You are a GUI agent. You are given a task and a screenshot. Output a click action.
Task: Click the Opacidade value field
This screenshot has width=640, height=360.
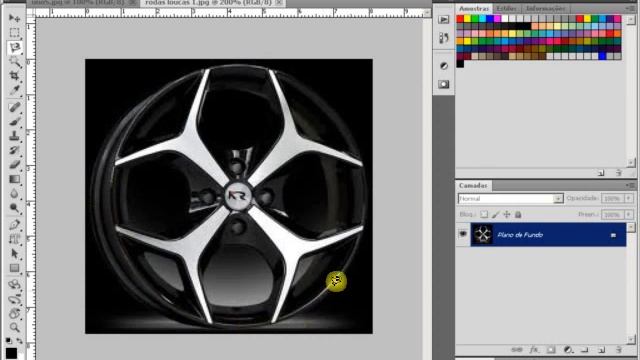[x=612, y=198]
